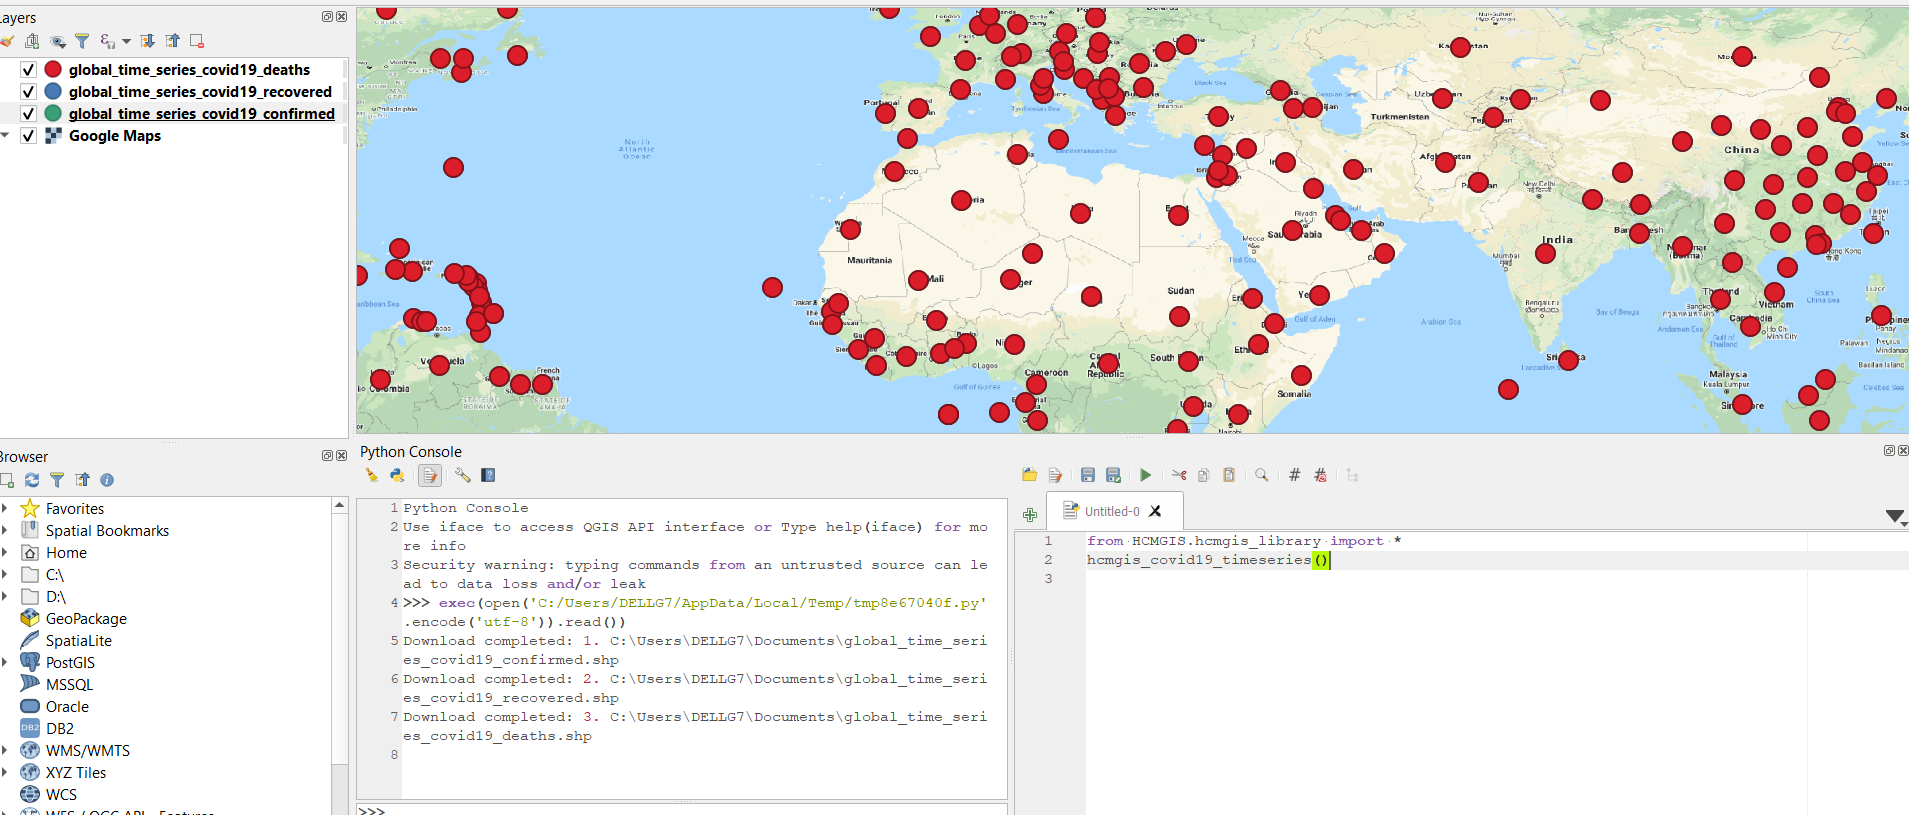Select the Google Maps layer name

pyautogui.click(x=115, y=136)
